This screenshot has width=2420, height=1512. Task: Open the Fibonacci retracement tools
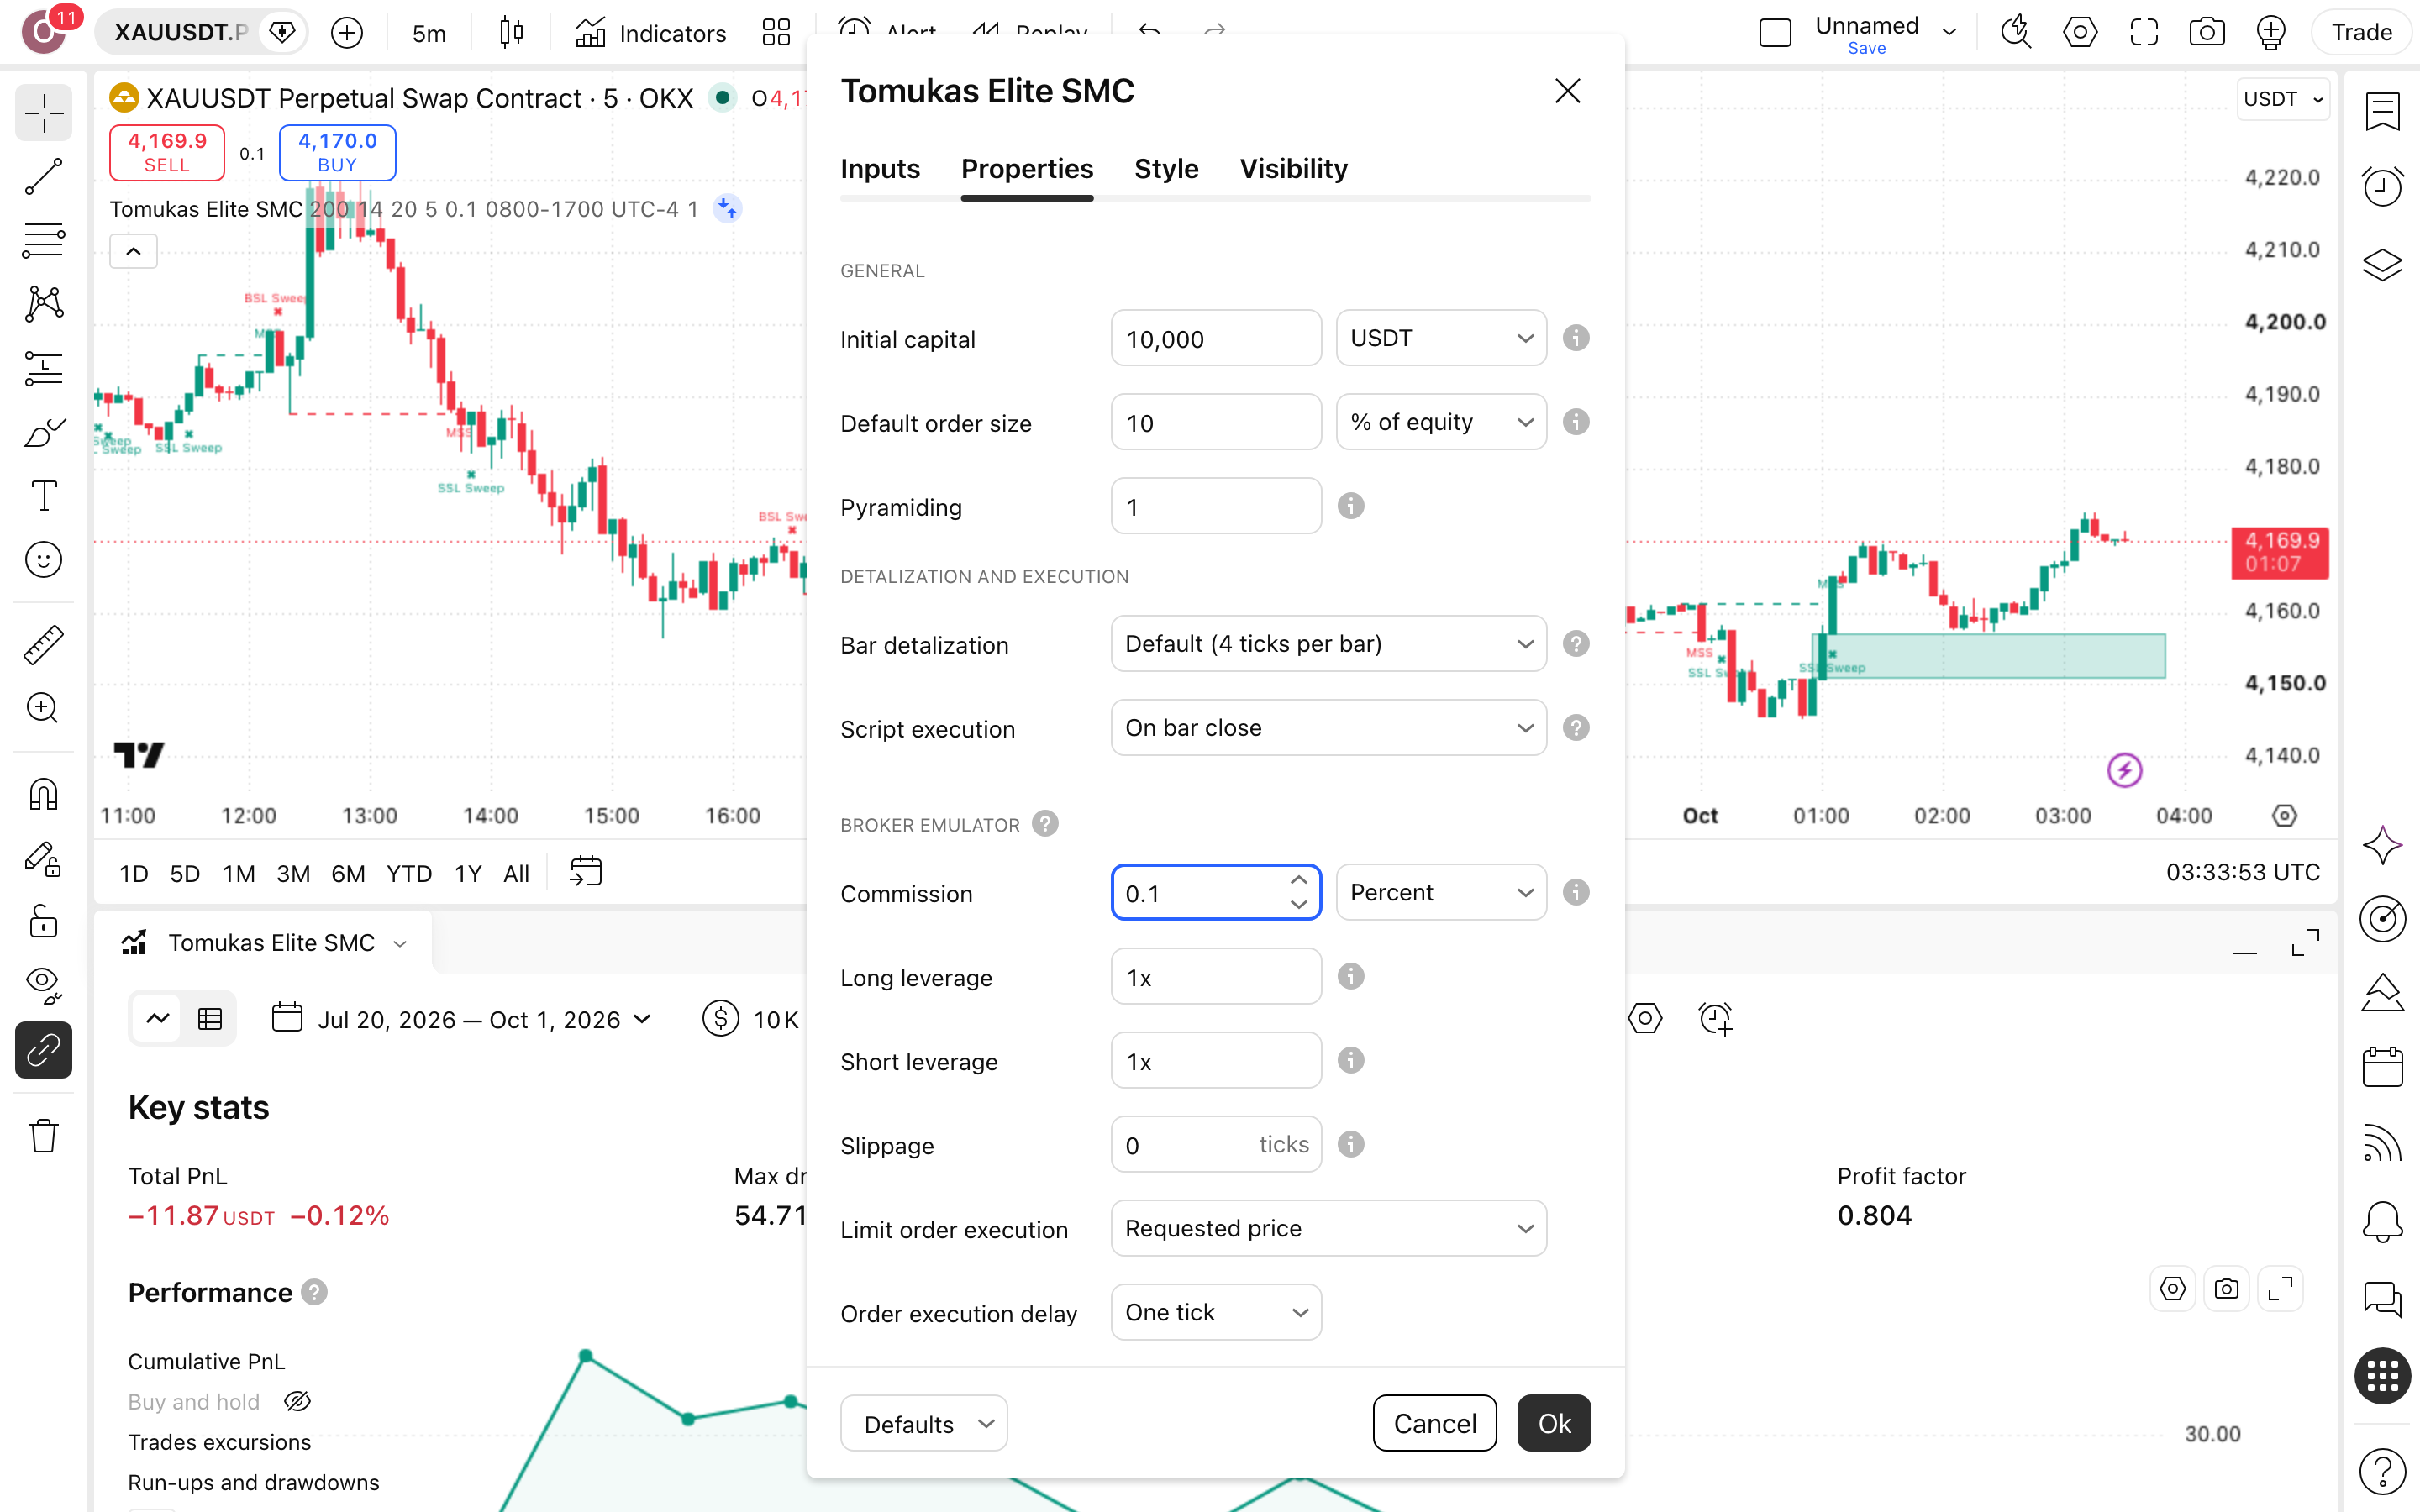[x=43, y=241]
